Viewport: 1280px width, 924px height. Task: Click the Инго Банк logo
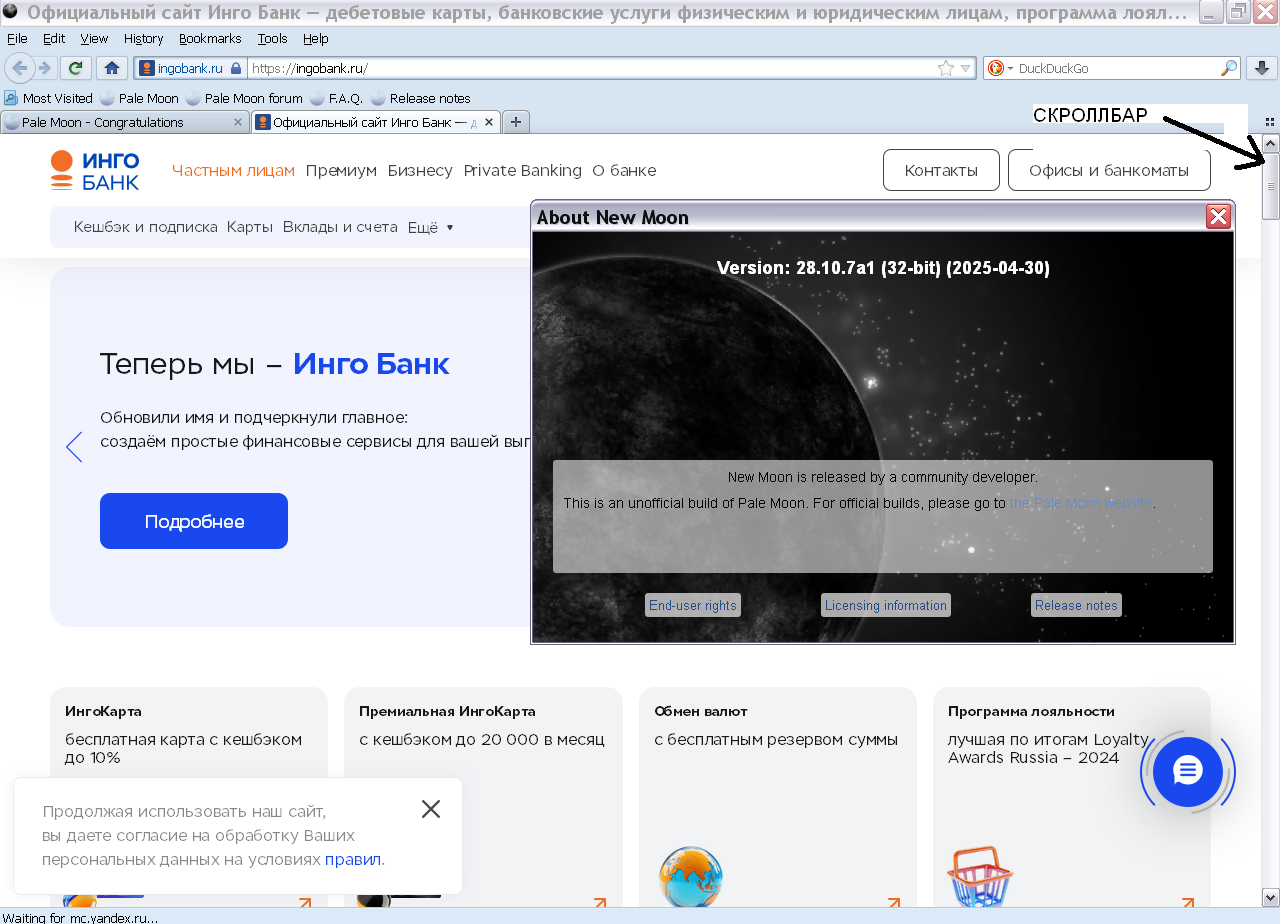click(95, 170)
